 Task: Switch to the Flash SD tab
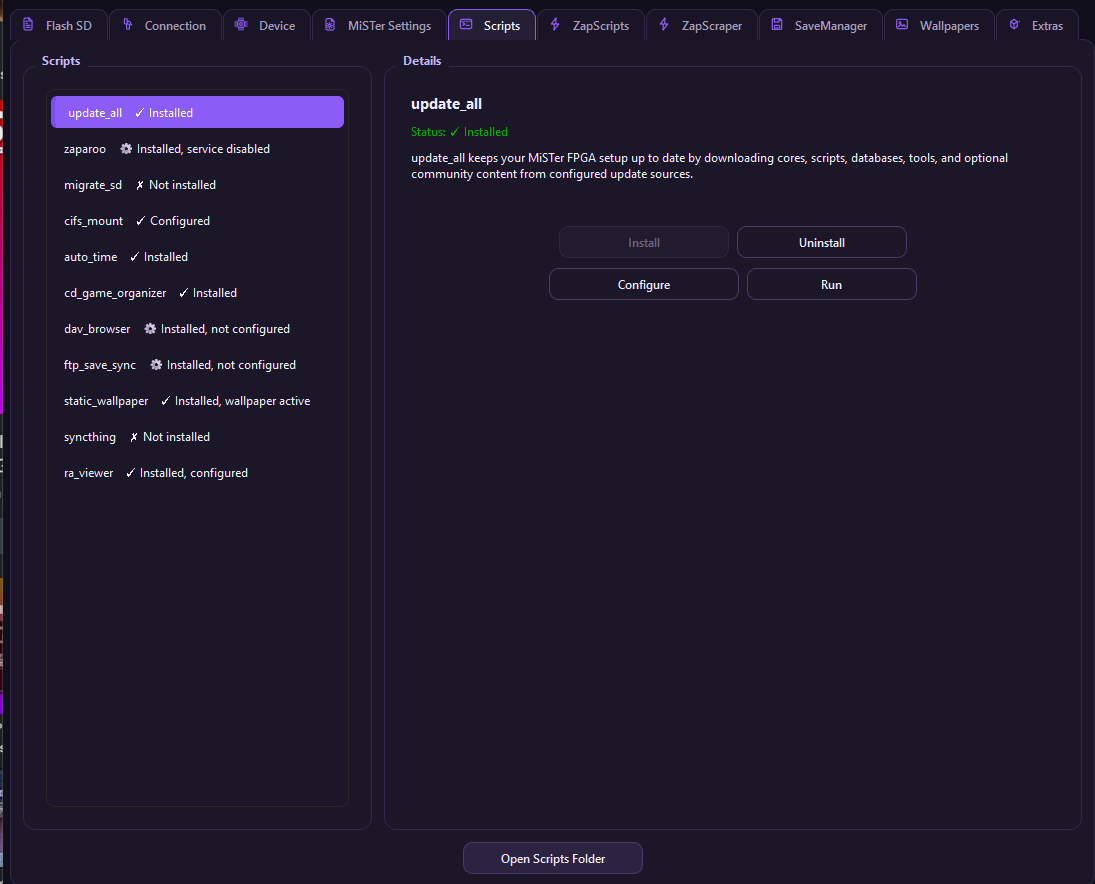click(x=59, y=25)
